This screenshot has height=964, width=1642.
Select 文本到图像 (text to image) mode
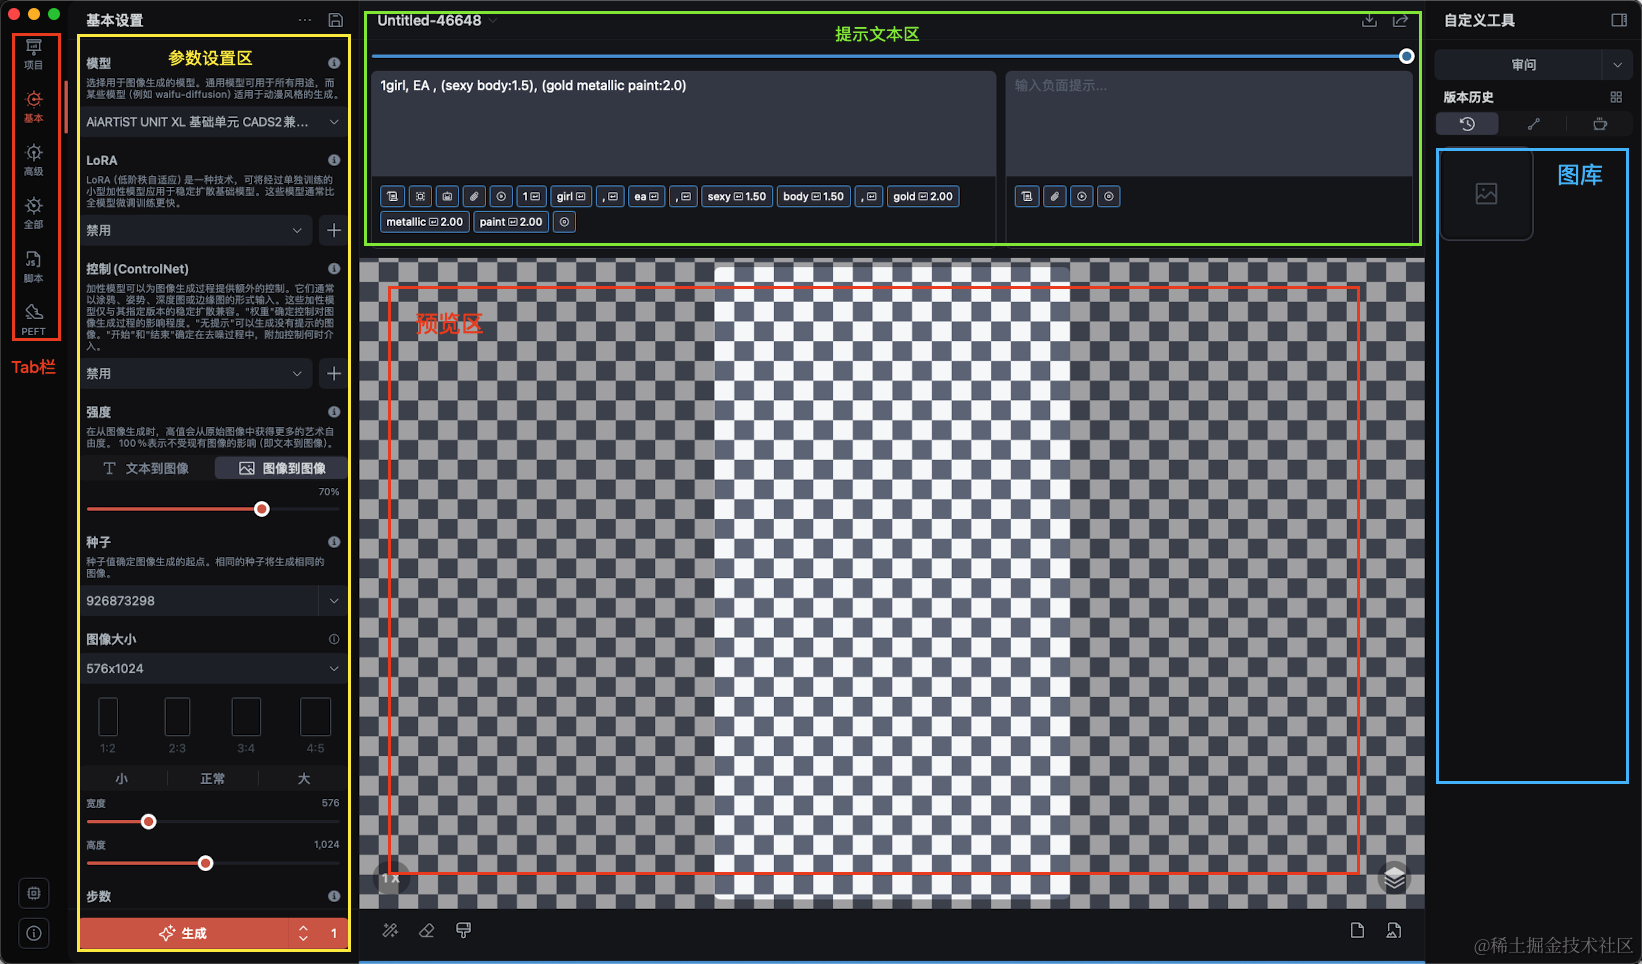tap(147, 468)
